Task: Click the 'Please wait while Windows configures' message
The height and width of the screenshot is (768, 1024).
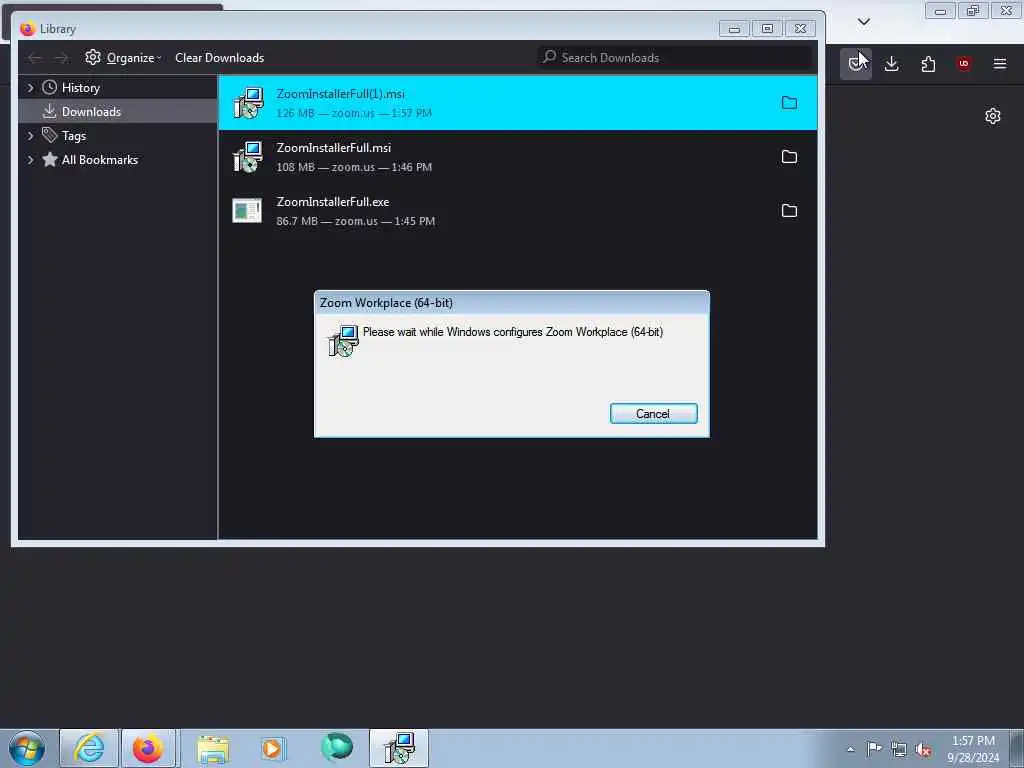Action: [513, 332]
